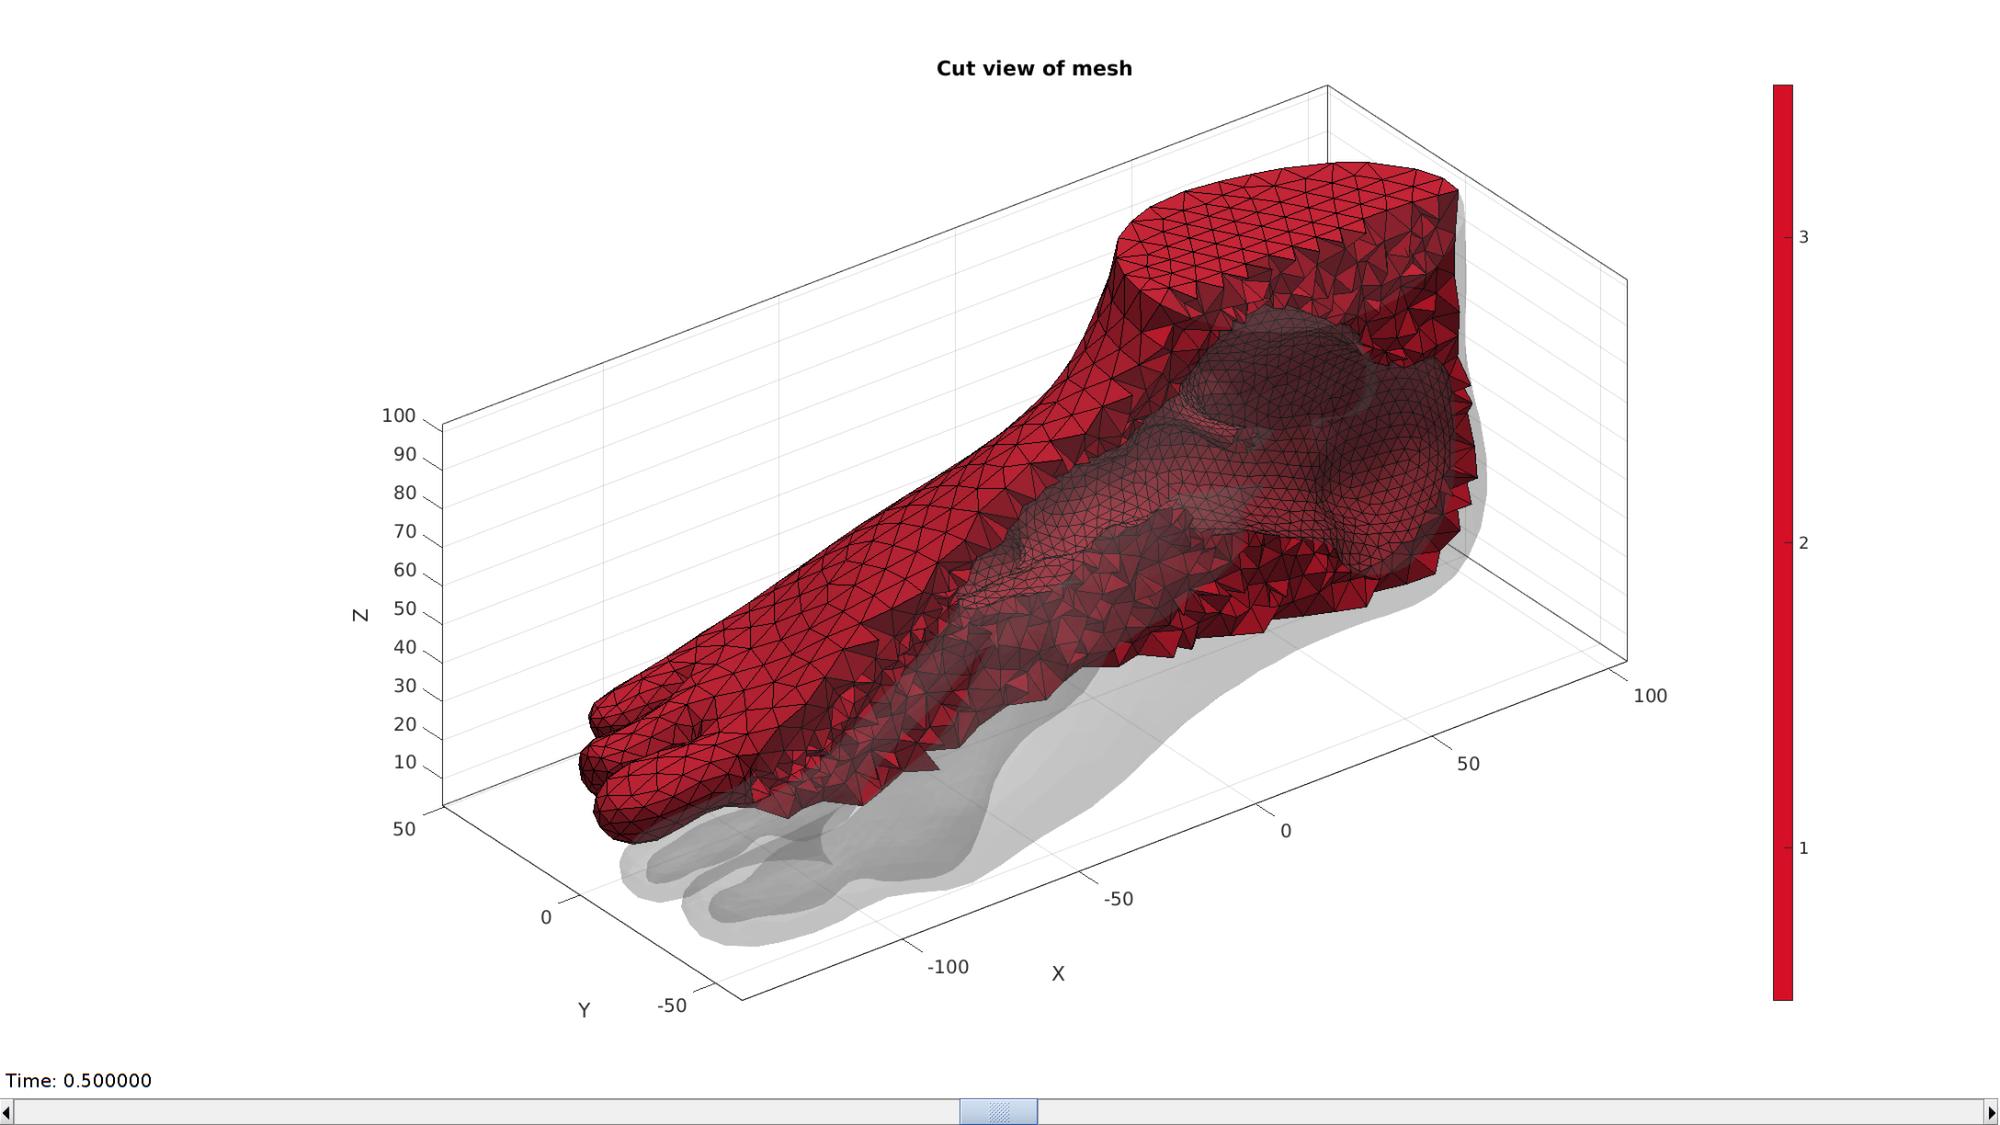
Task: Click colorbar tick label 2
Action: click(1804, 543)
